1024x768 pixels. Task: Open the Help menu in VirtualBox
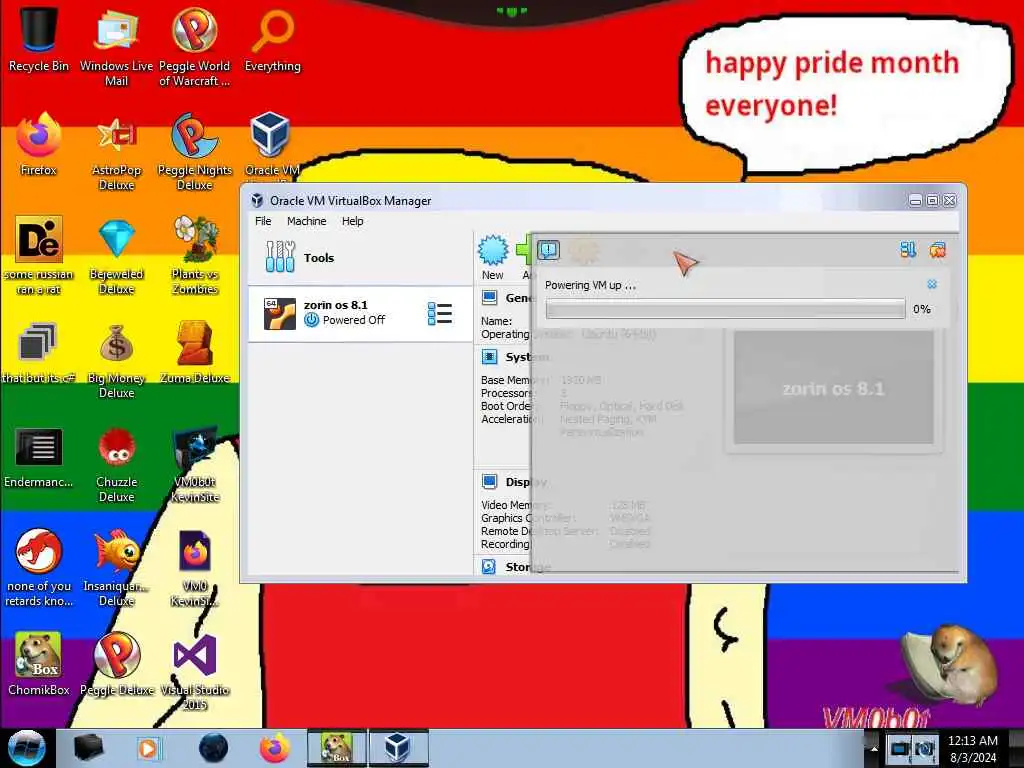point(353,221)
